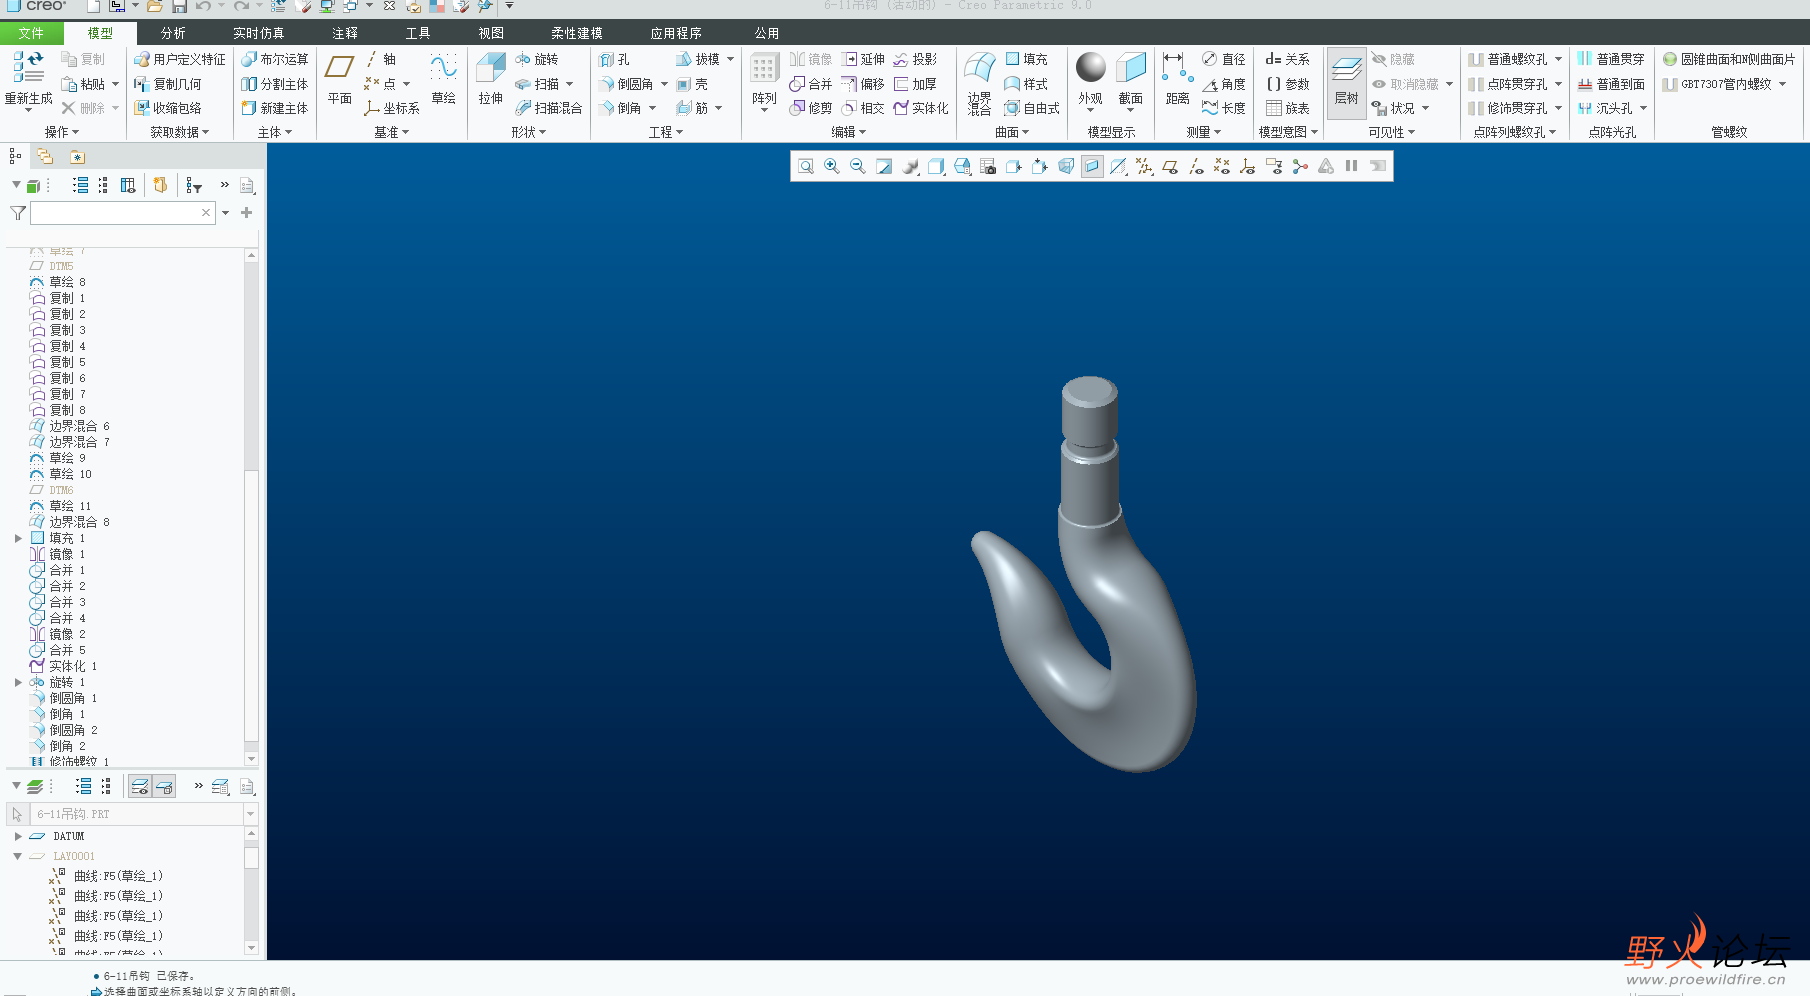
Task: Click the annotation display icon in graphics toolbar
Action: click(1274, 166)
